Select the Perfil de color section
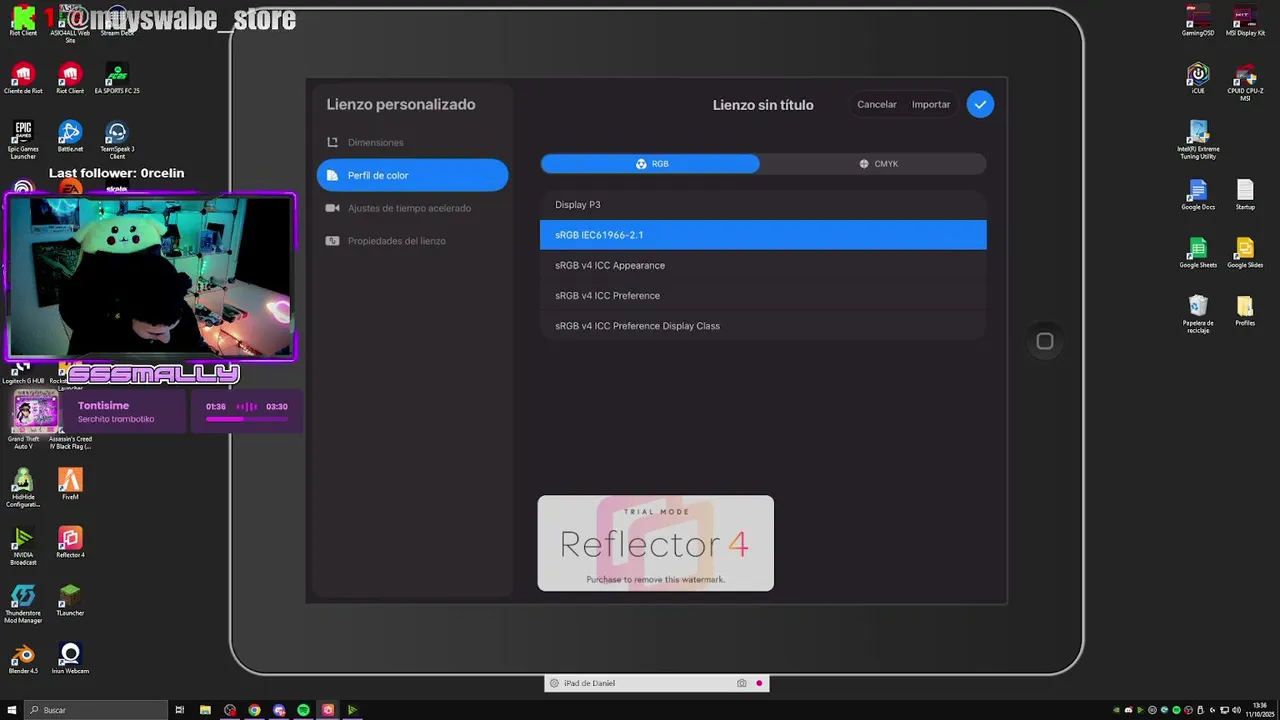Screen dimensions: 1280x720 click(412, 175)
